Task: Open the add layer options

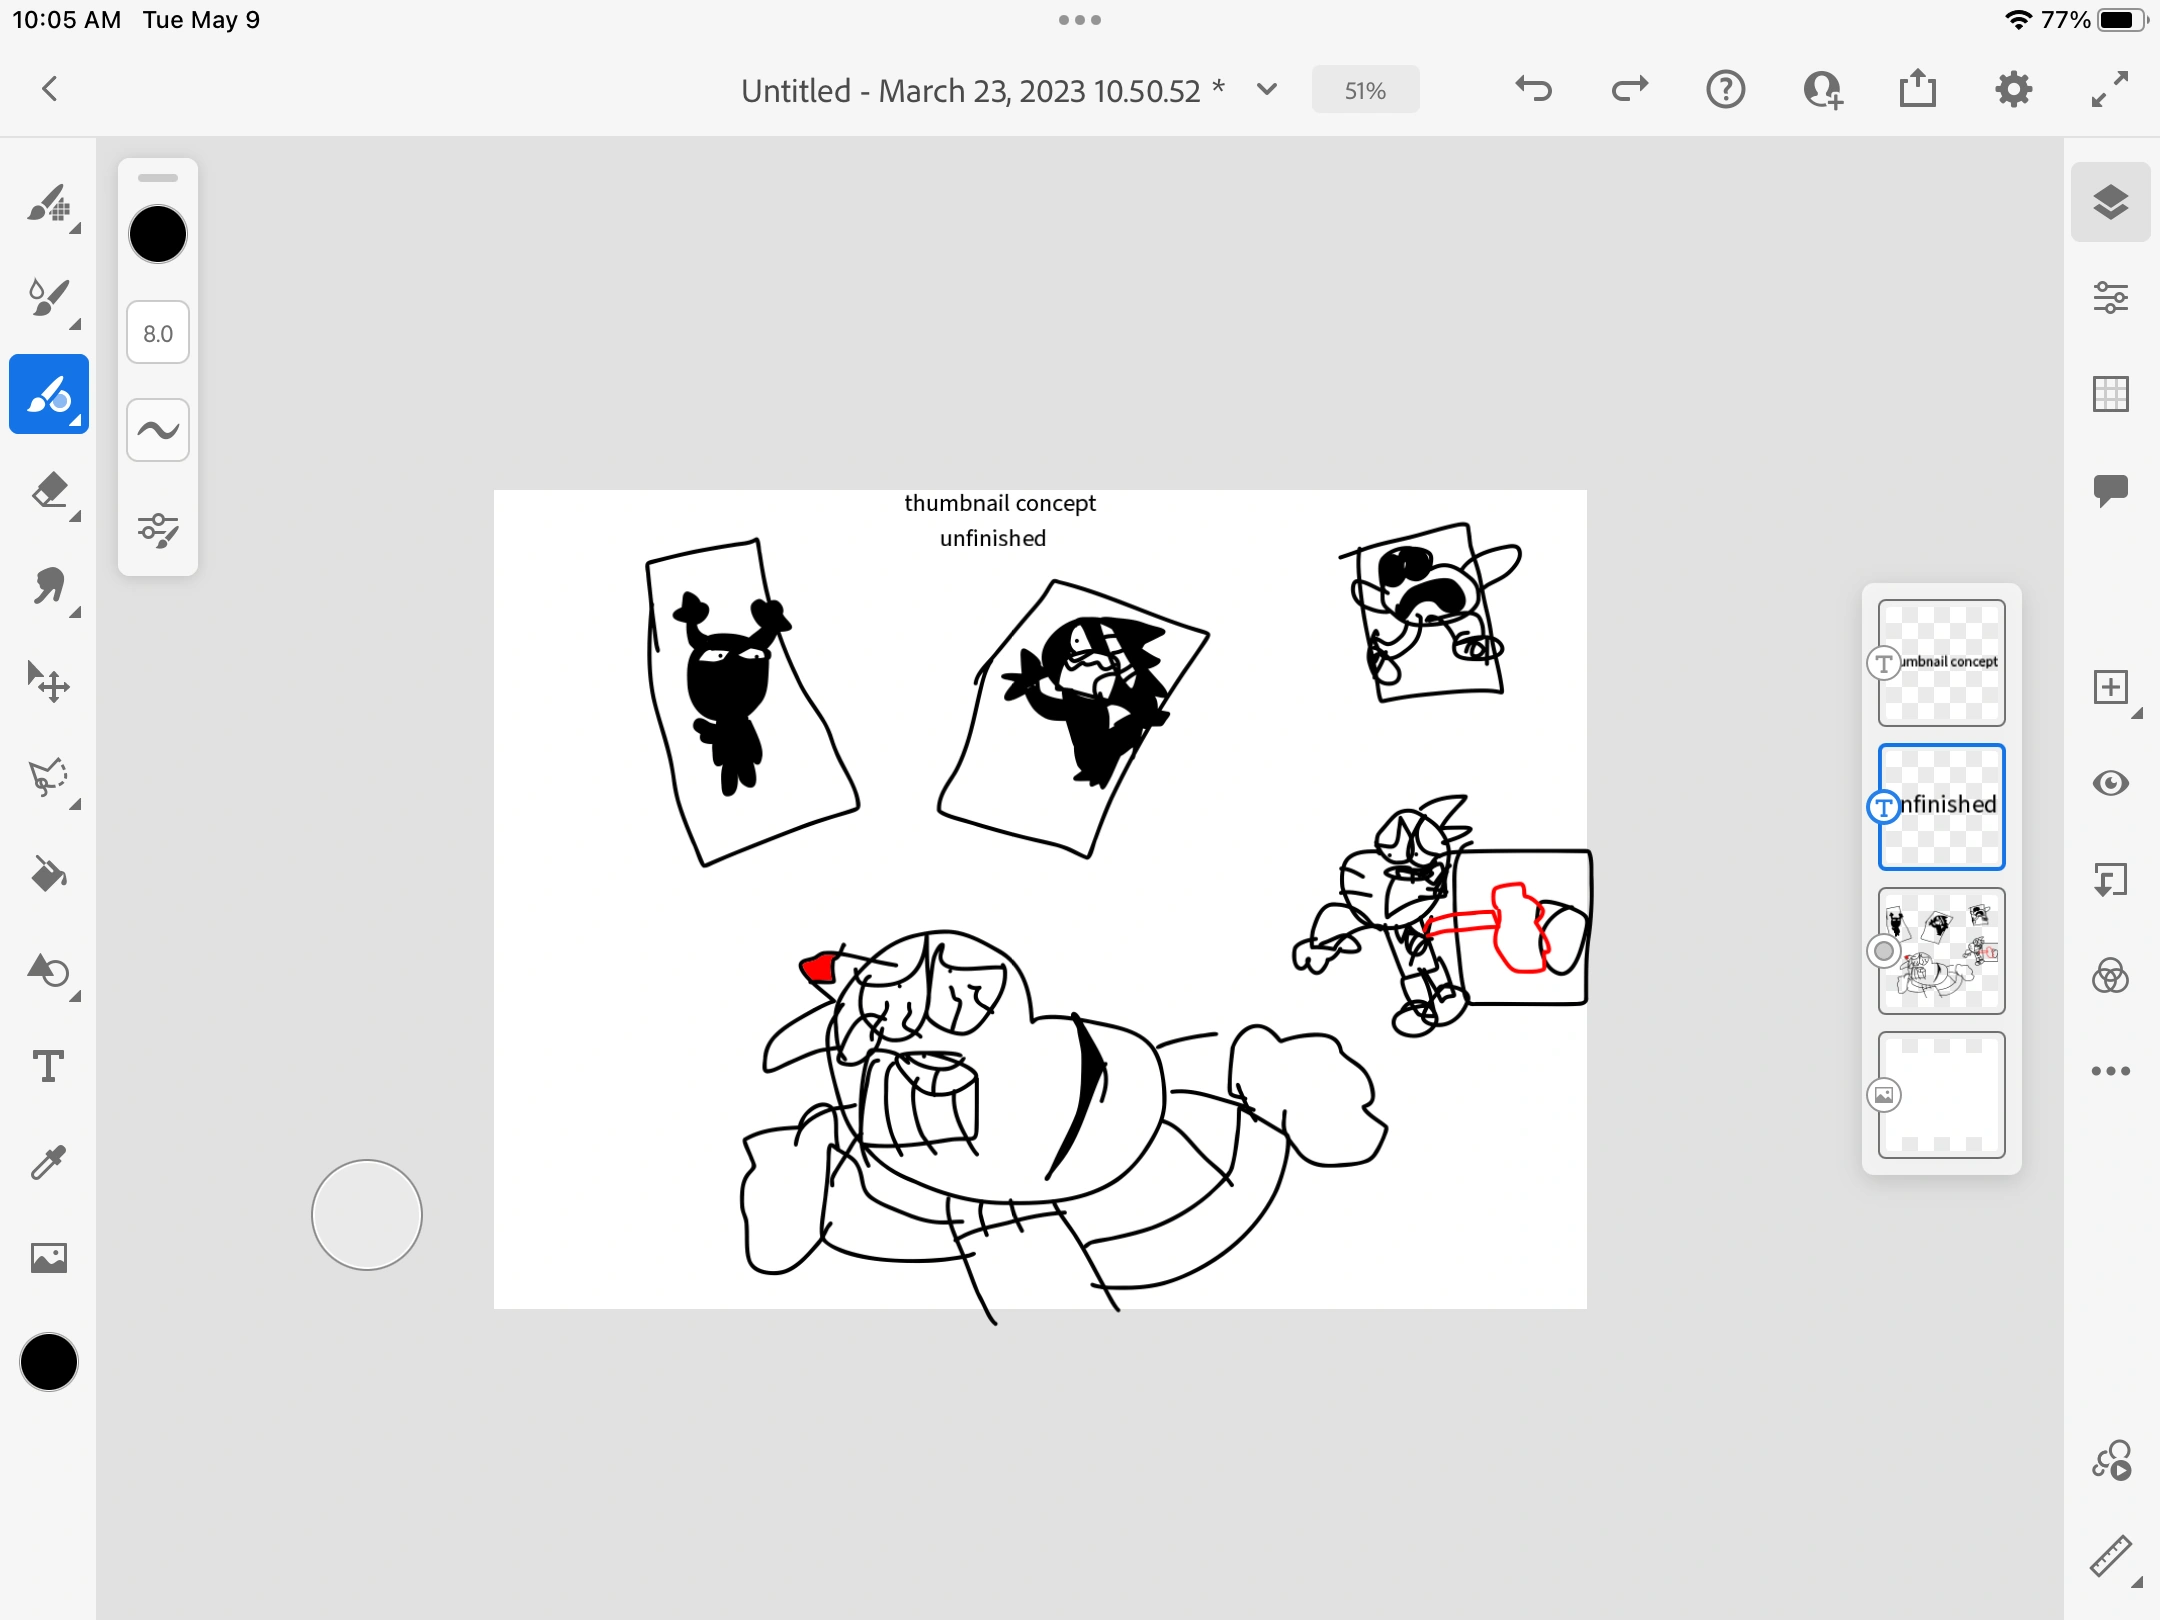Action: pyautogui.click(x=2110, y=688)
